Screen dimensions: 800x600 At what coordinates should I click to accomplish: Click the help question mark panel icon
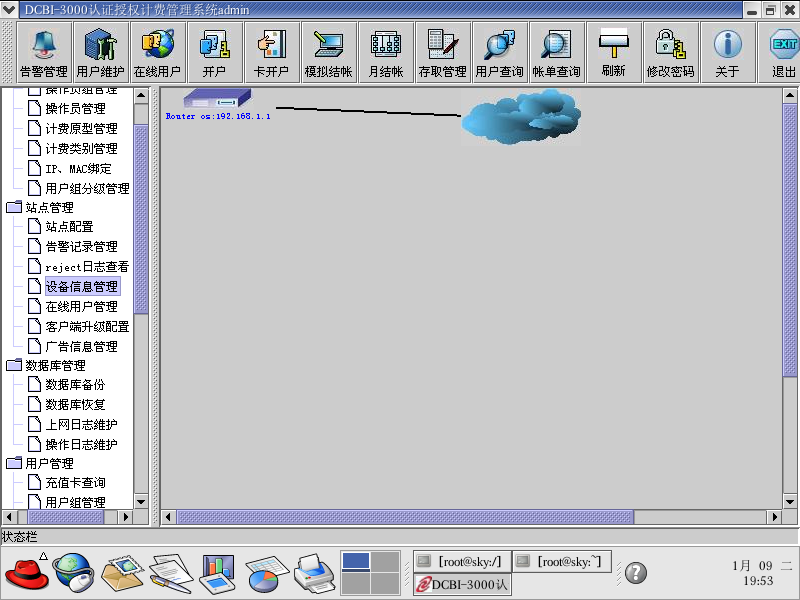coord(636,572)
